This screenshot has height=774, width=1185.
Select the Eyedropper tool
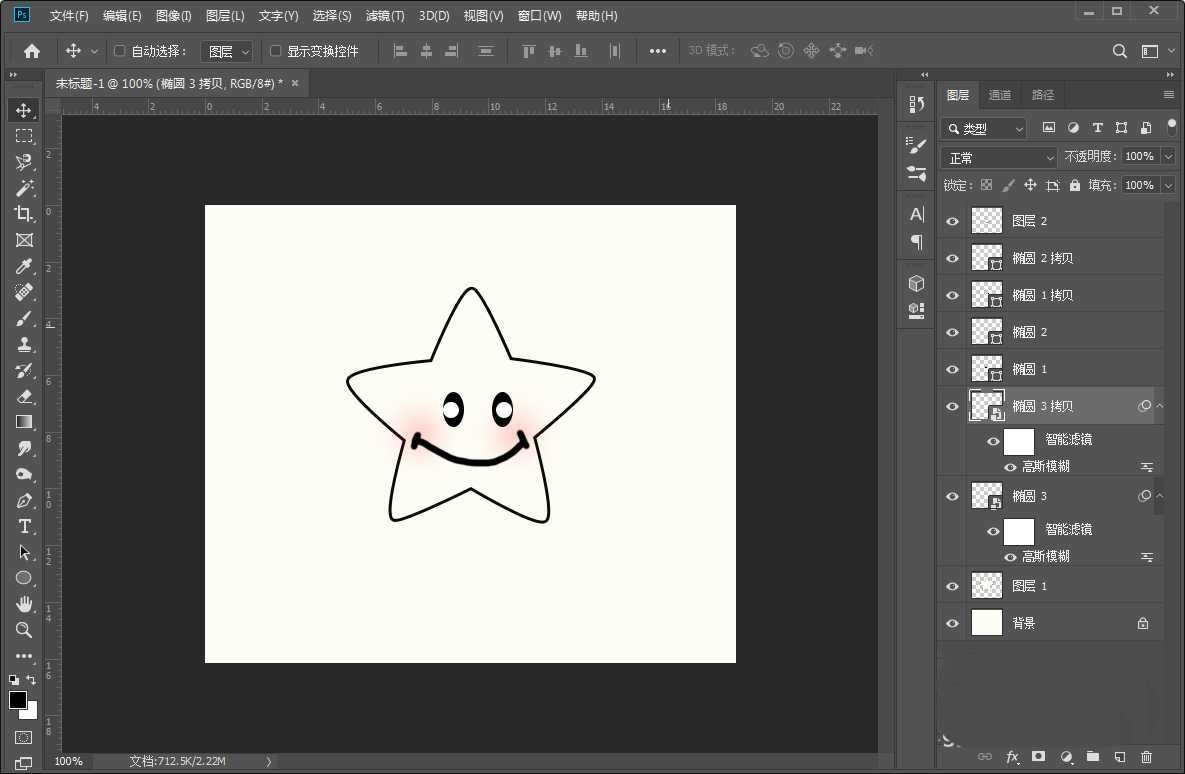(24, 266)
